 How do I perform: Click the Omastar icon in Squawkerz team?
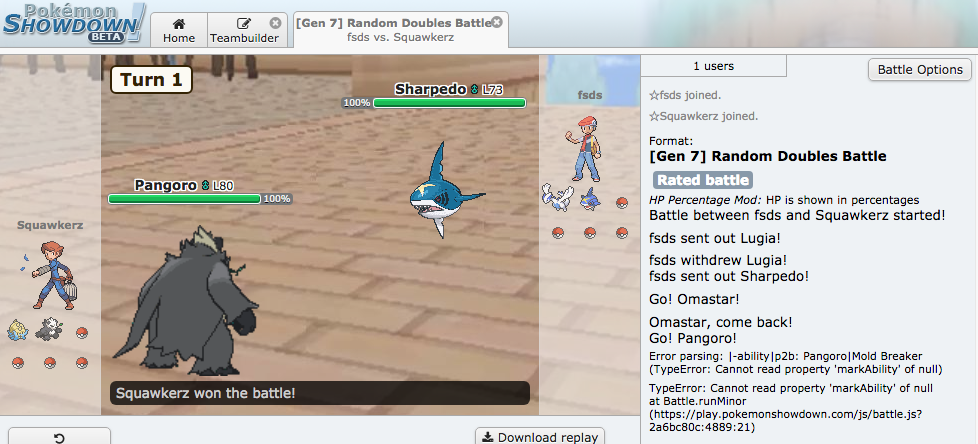(x=18, y=329)
